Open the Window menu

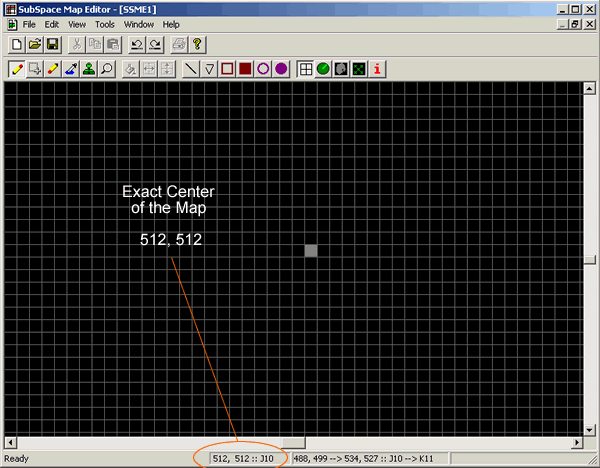[x=139, y=24]
